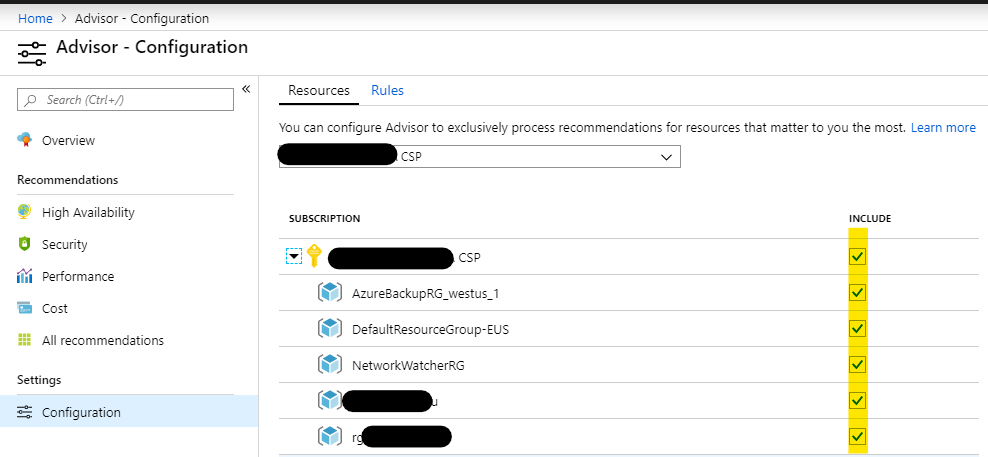This screenshot has width=988, height=457.
Task: Uncheck Include for DefaultResourceGroup-EUS
Action: (857, 329)
